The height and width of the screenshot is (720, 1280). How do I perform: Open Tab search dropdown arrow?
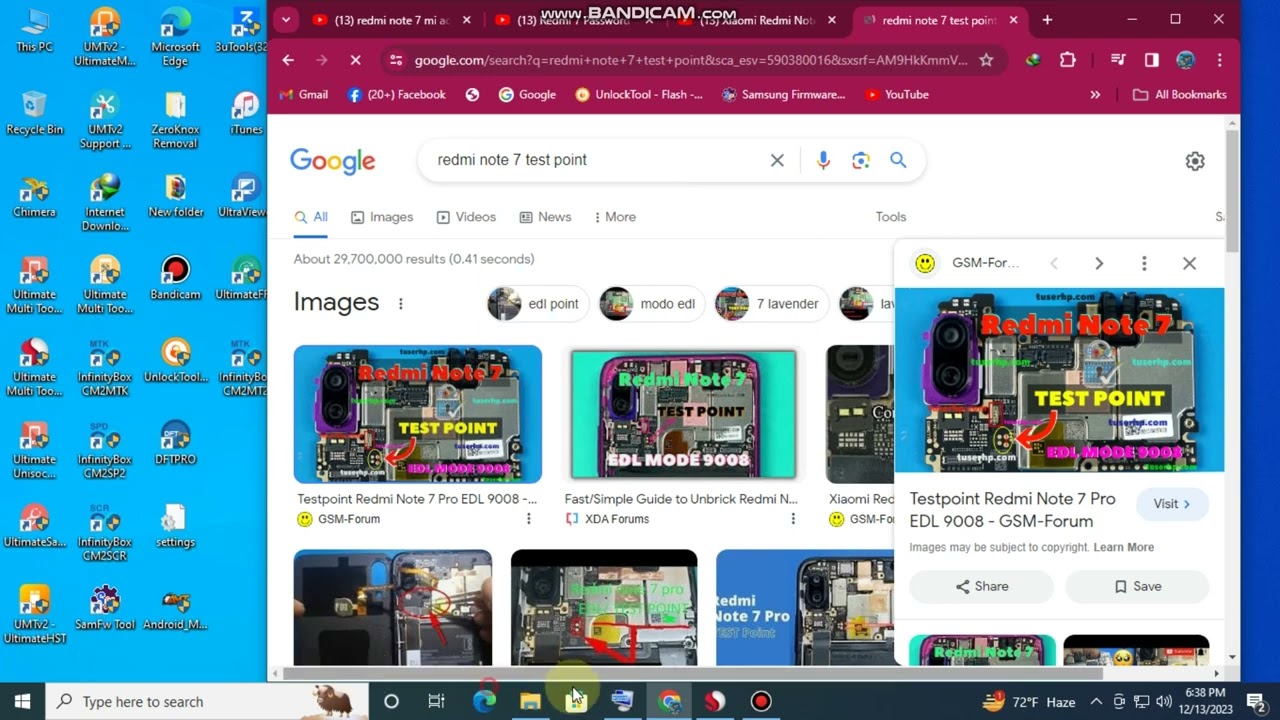coord(286,19)
